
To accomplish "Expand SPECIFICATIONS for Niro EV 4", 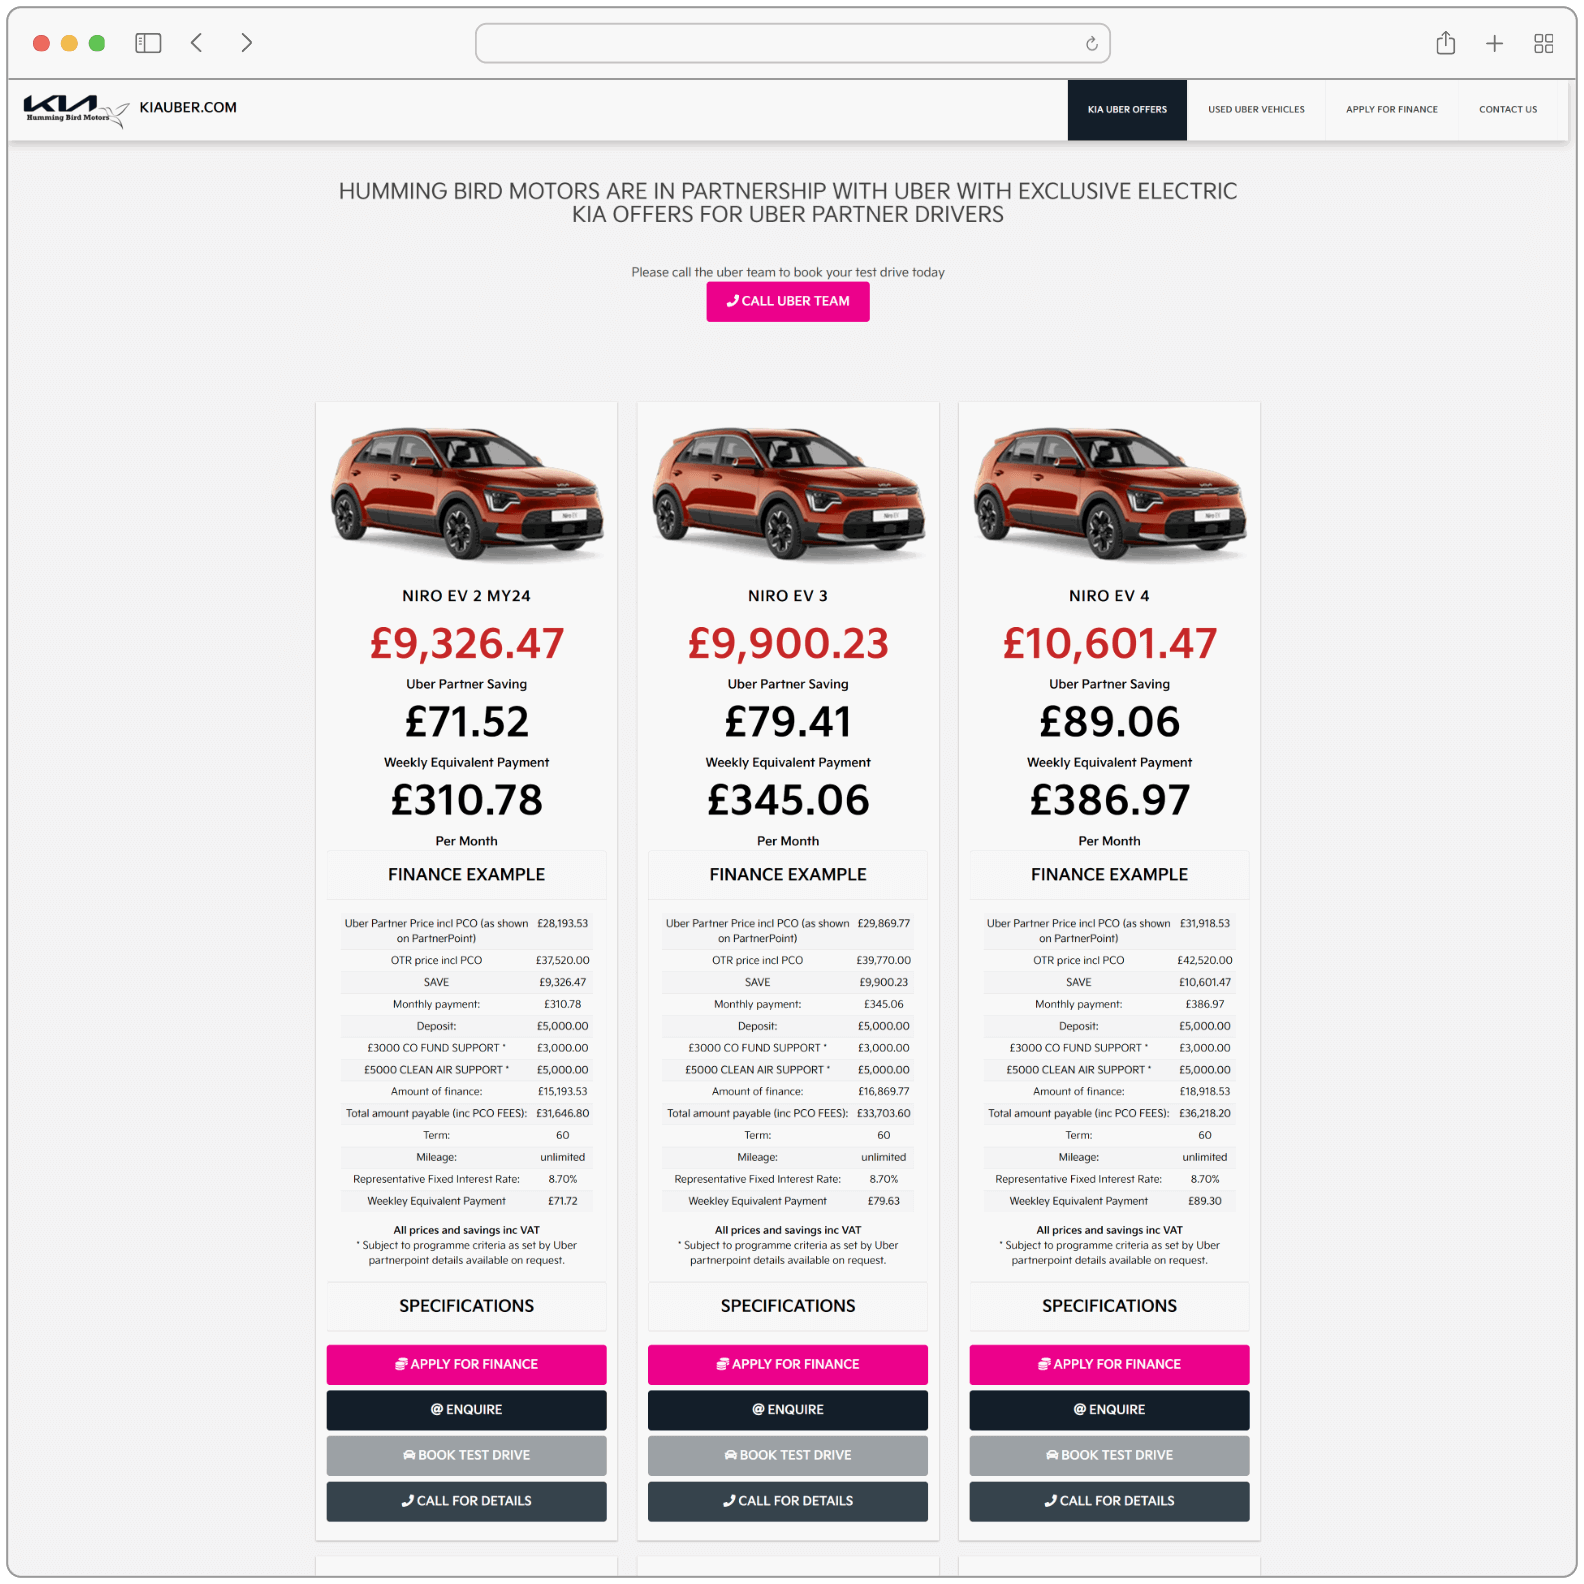I will coord(1110,1306).
